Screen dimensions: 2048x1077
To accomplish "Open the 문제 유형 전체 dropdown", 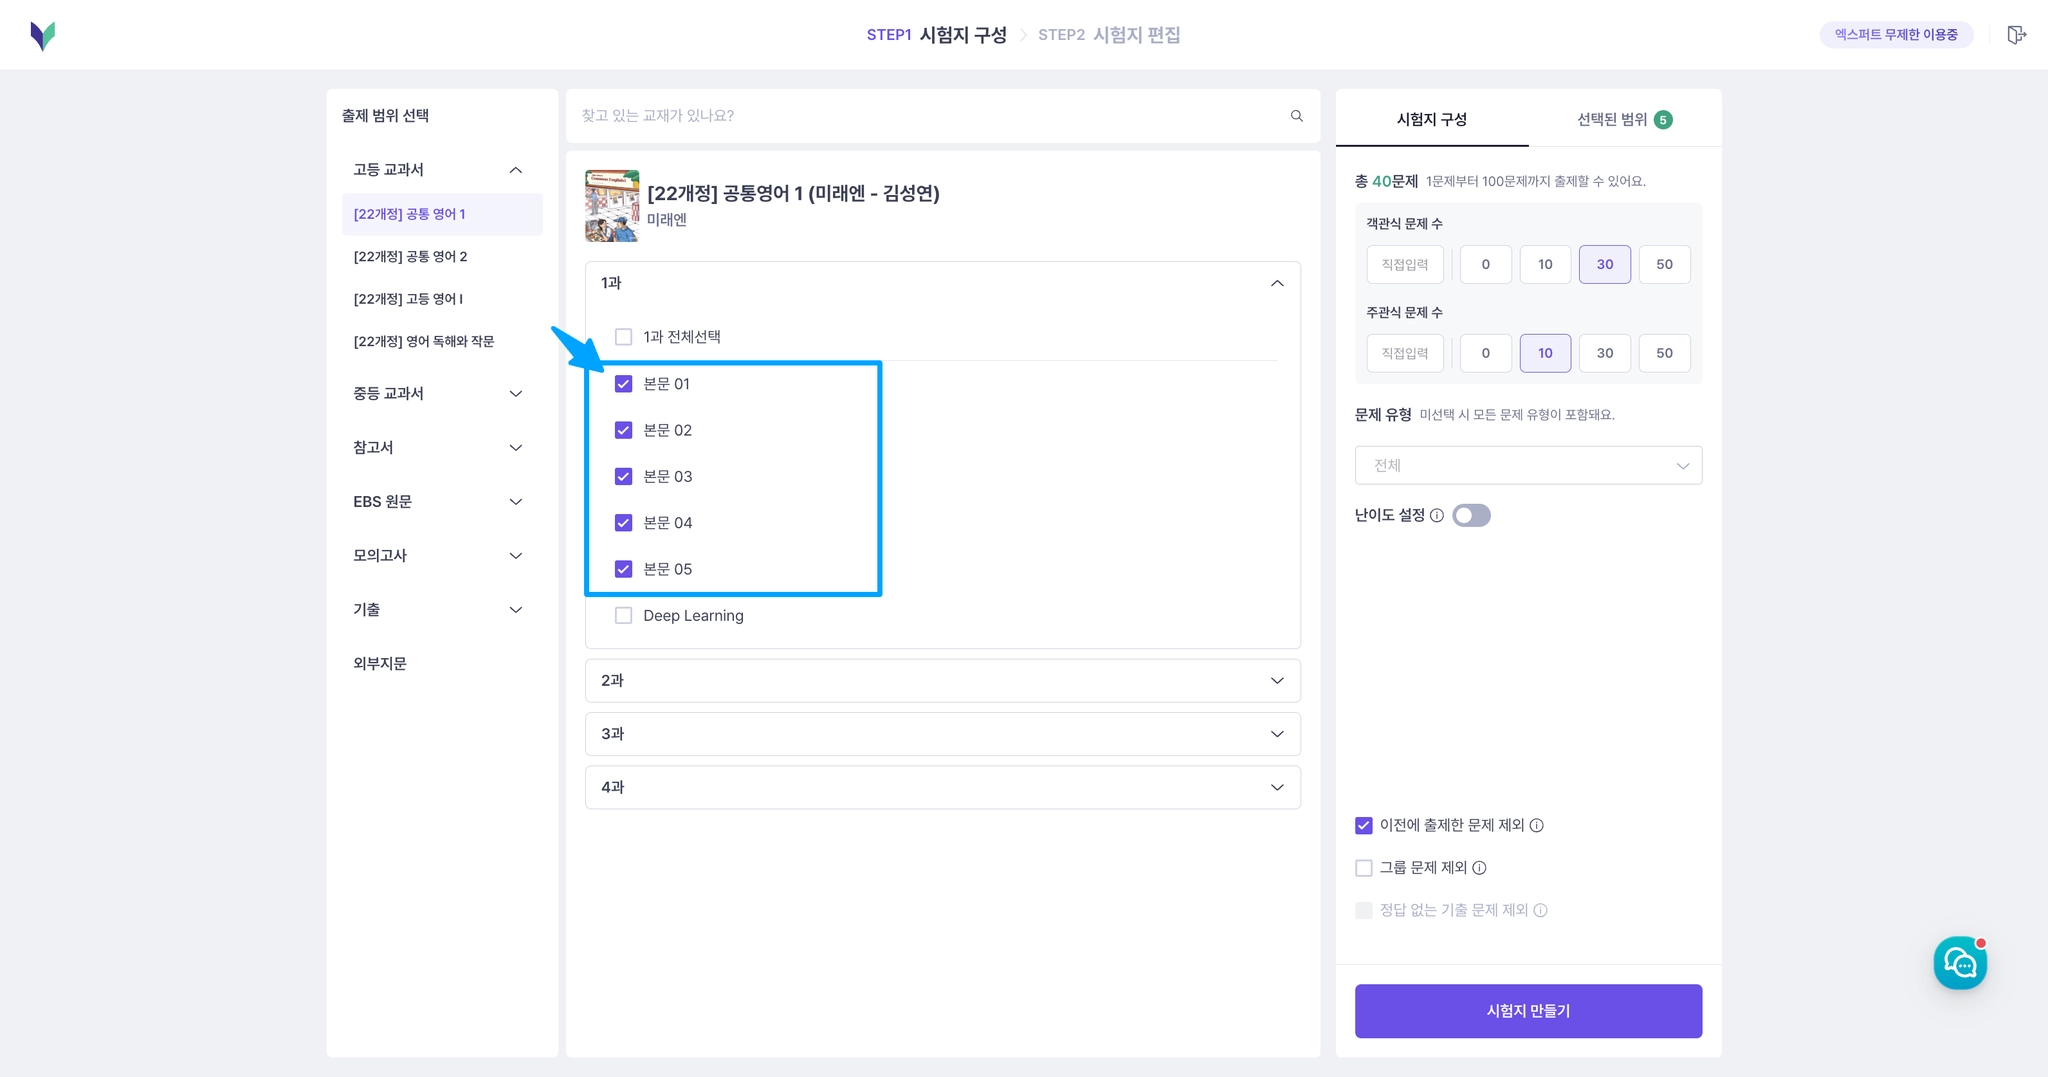I will click(1528, 465).
